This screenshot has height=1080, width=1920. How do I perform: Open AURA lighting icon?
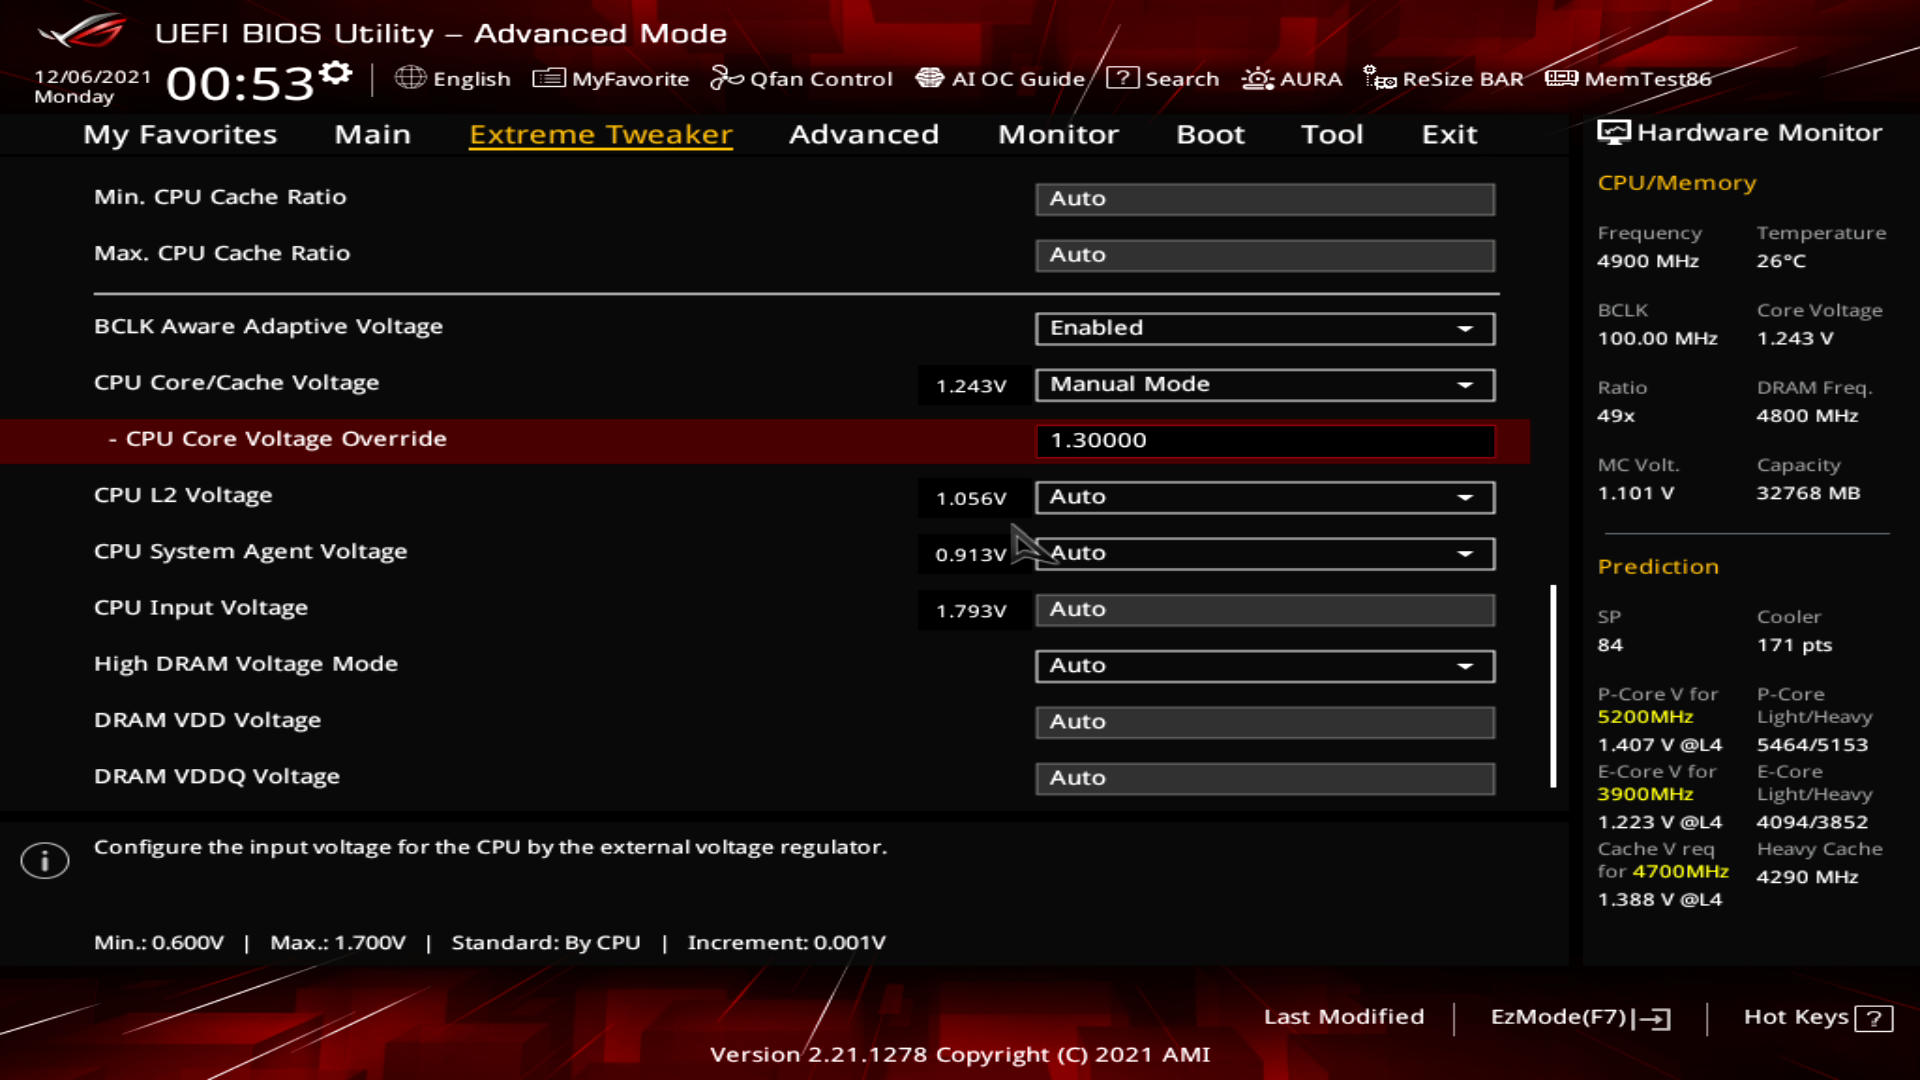point(1257,78)
